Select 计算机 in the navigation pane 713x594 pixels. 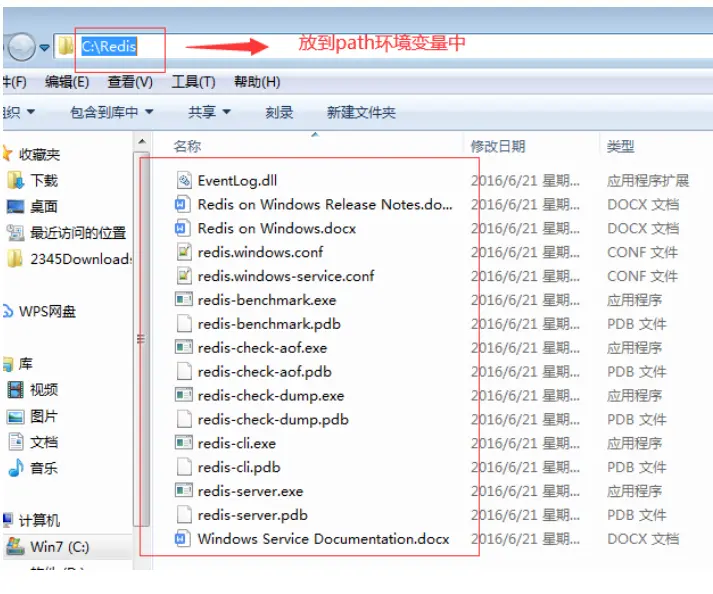[39, 520]
